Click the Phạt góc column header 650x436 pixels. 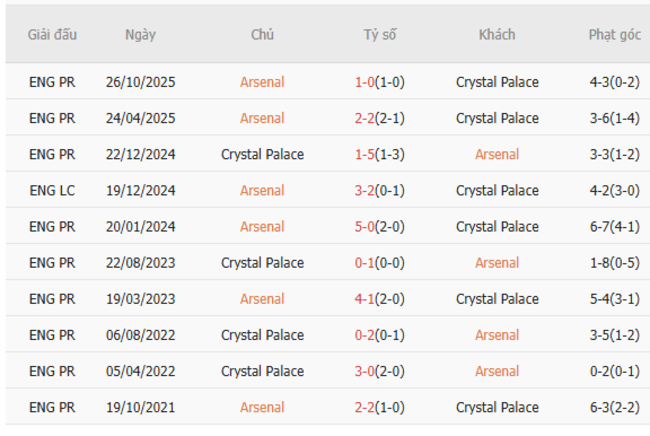click(614, 34)
